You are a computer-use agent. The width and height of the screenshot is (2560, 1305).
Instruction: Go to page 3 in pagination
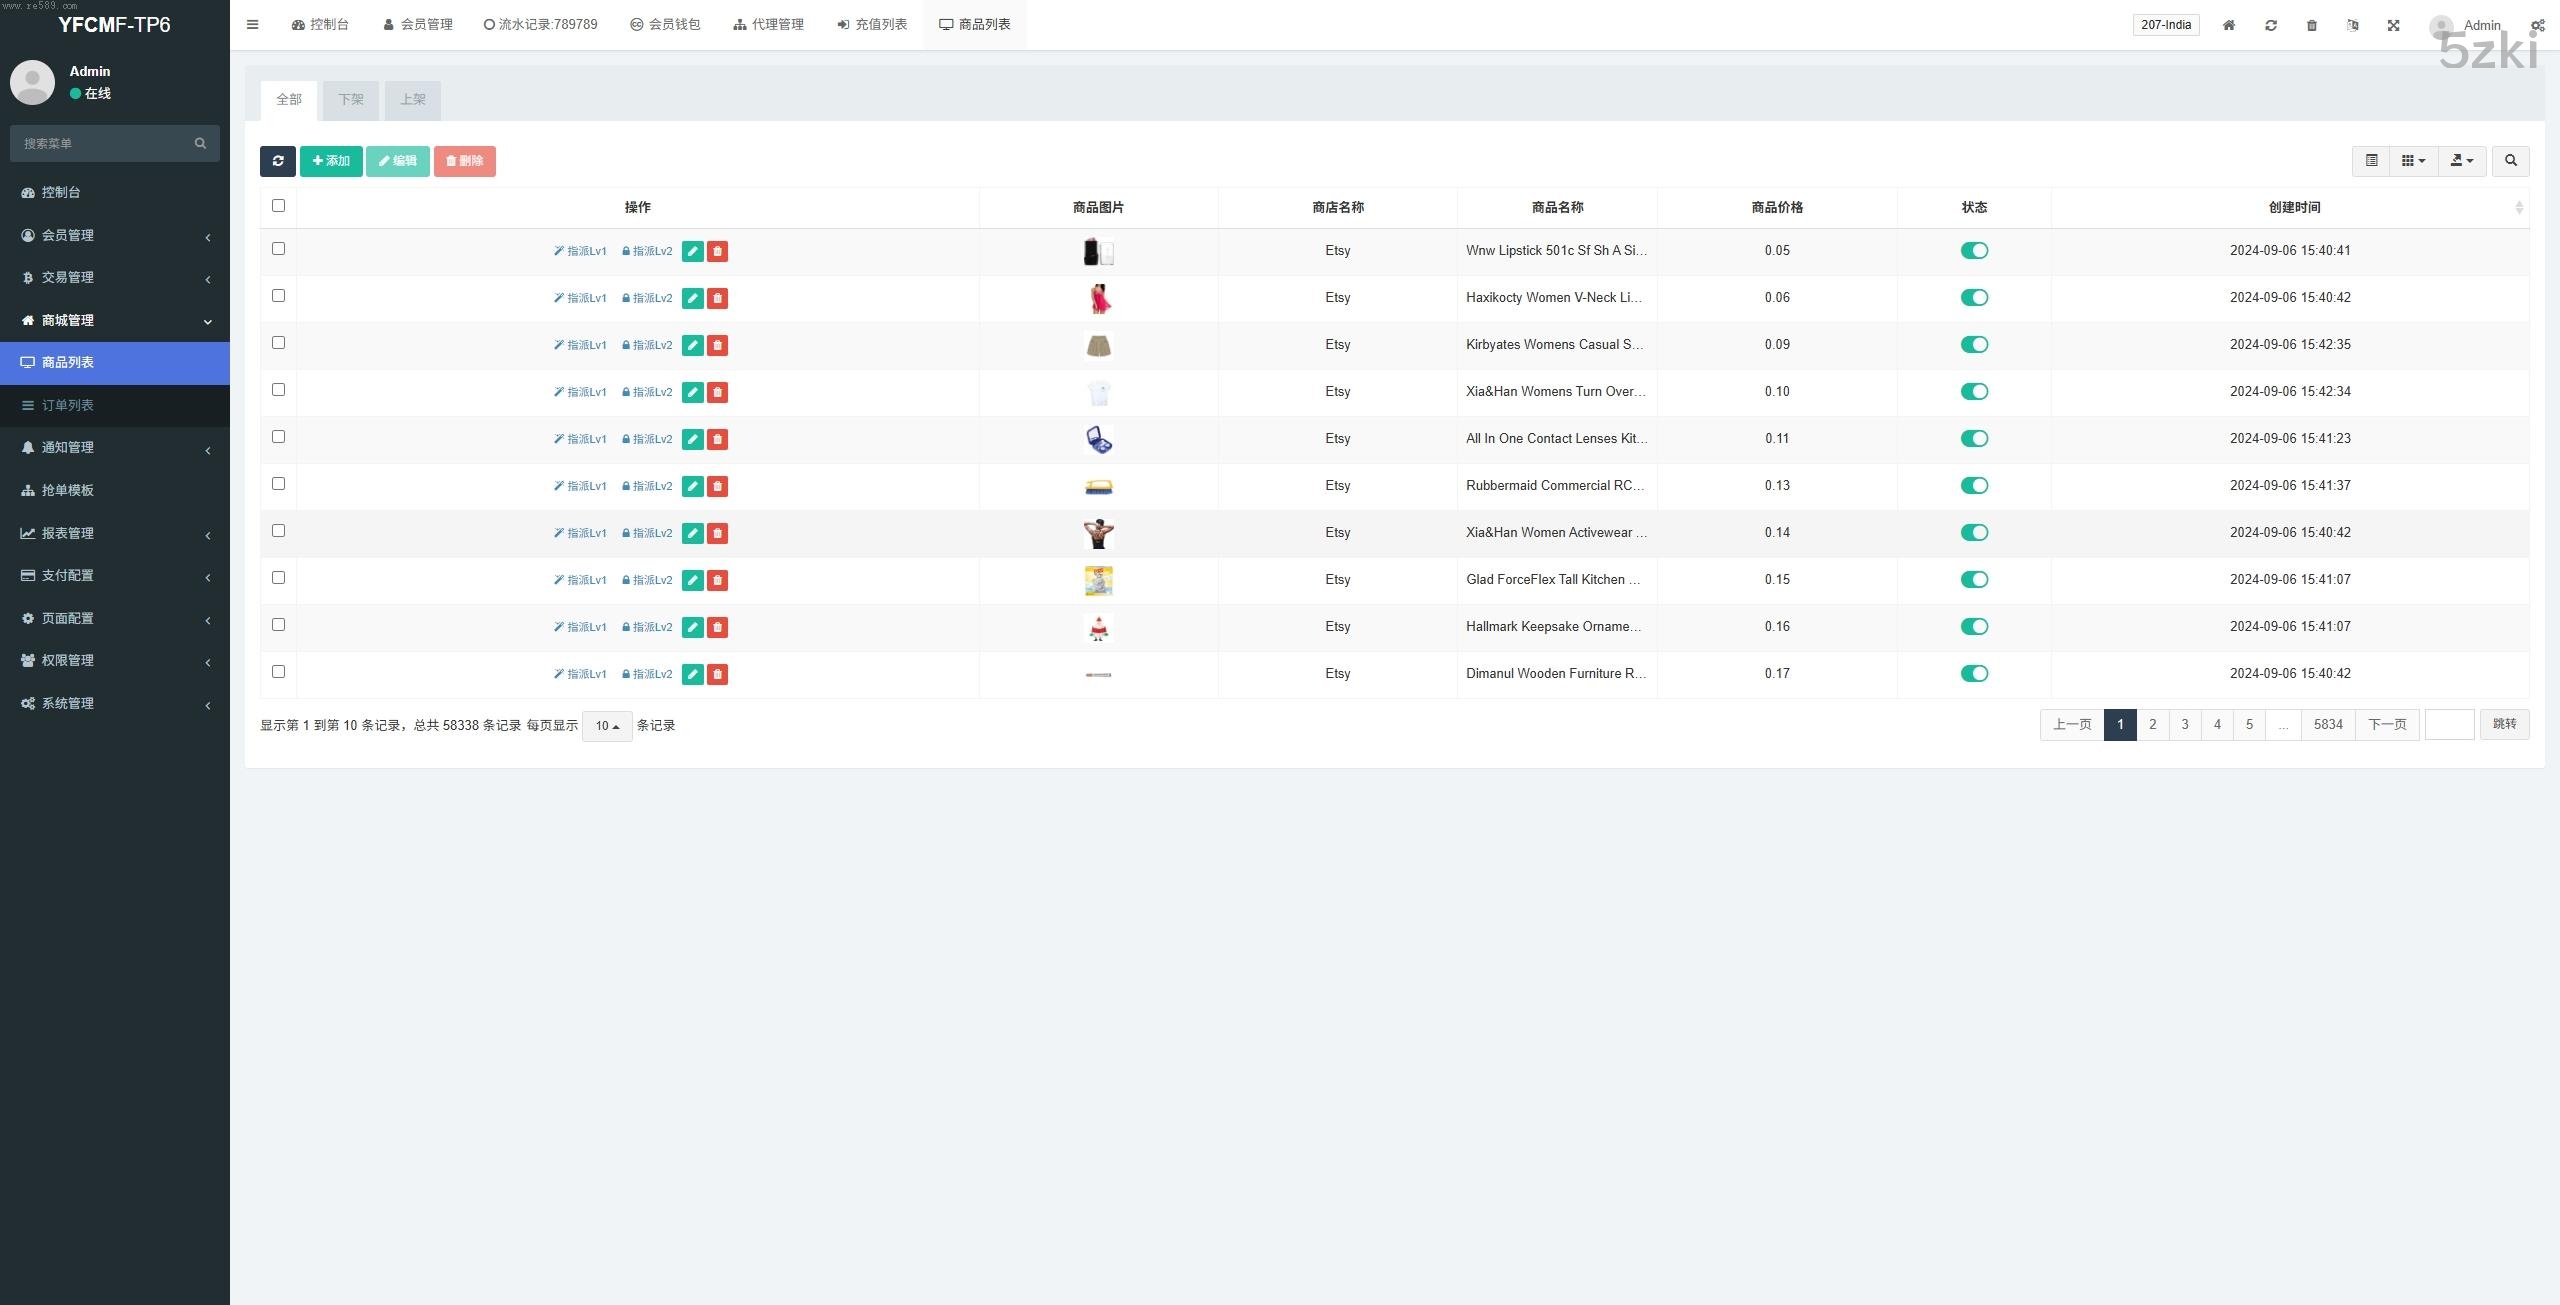point(2185,725)
